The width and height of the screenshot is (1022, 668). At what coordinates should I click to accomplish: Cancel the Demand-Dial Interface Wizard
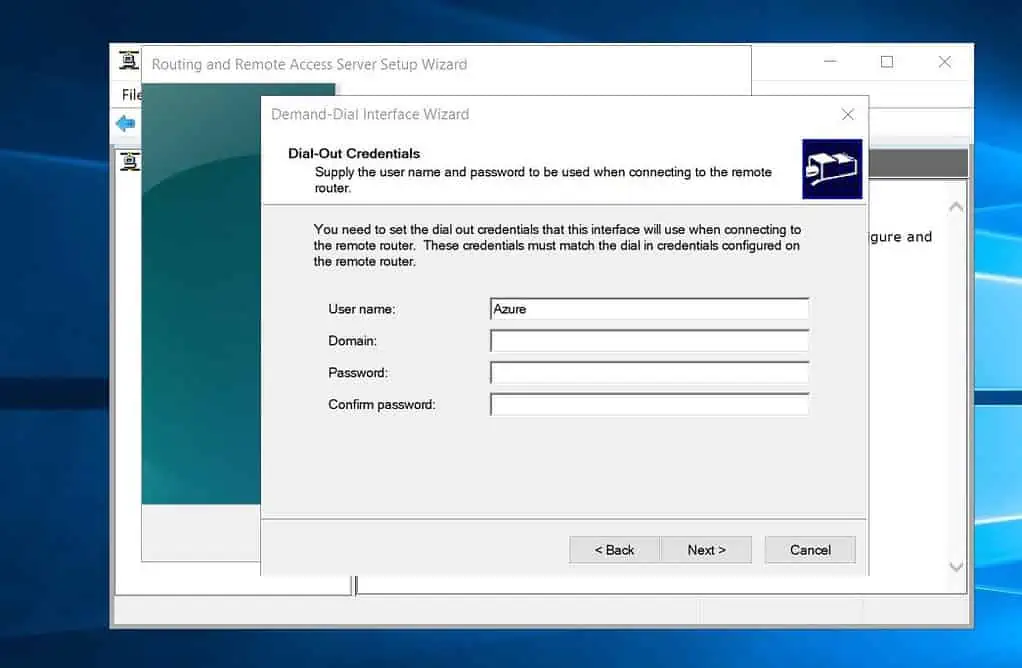[810, 550]
